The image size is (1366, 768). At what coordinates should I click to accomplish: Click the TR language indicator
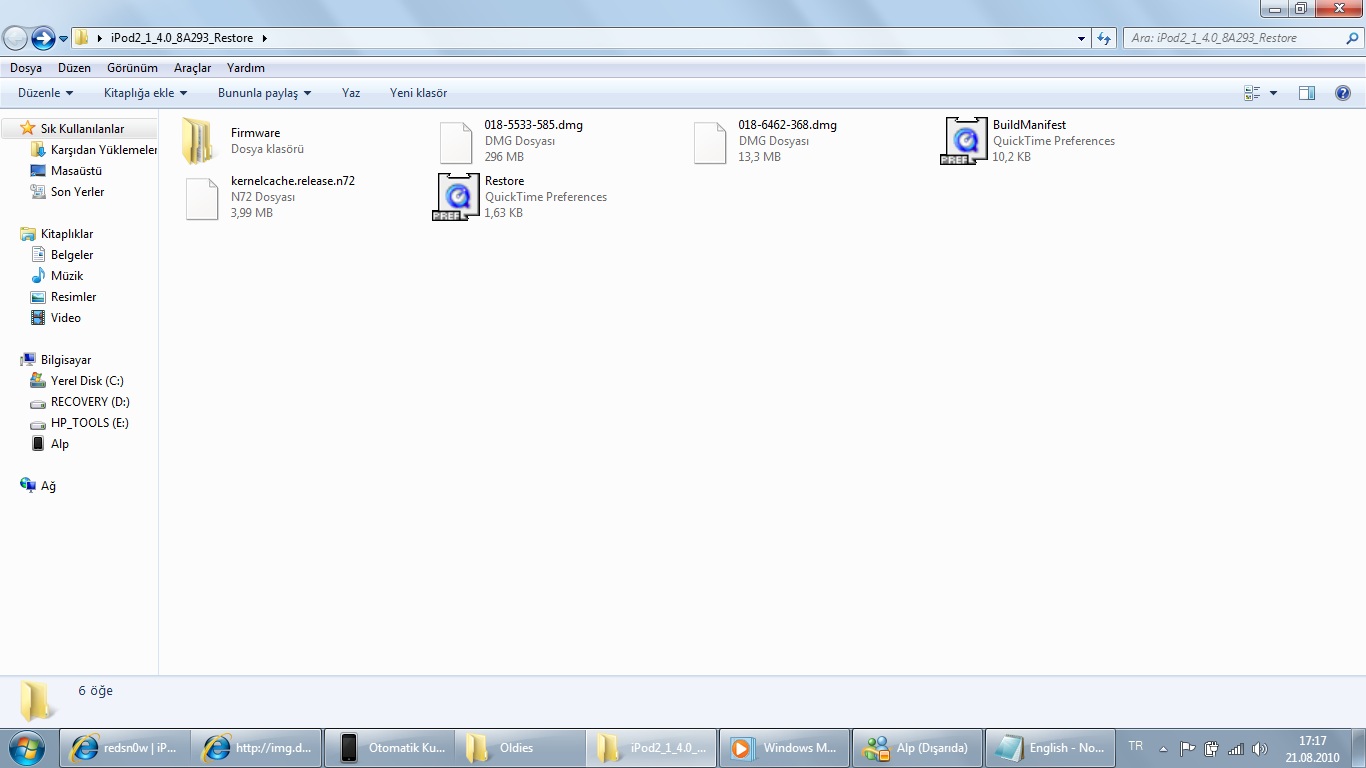pos(1135,747)
